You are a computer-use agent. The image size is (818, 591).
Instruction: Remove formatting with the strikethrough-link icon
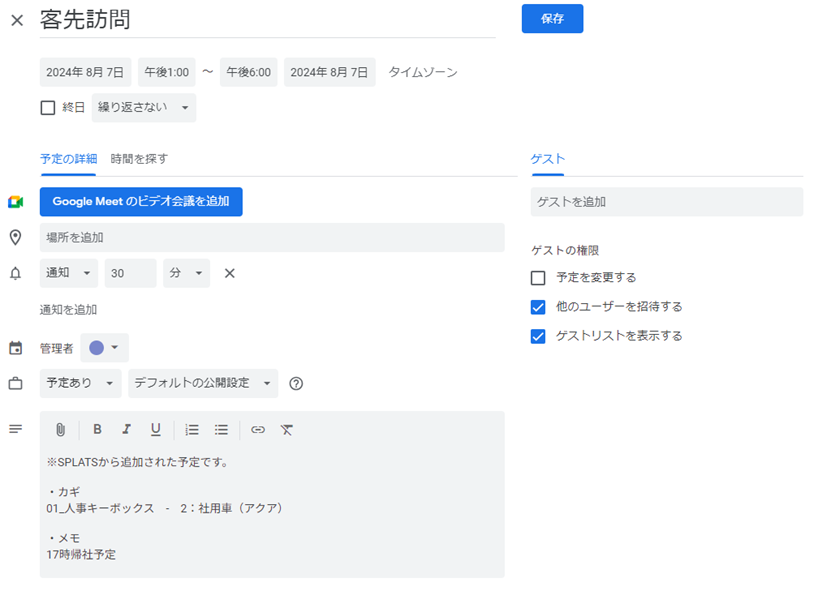point(287,429)
